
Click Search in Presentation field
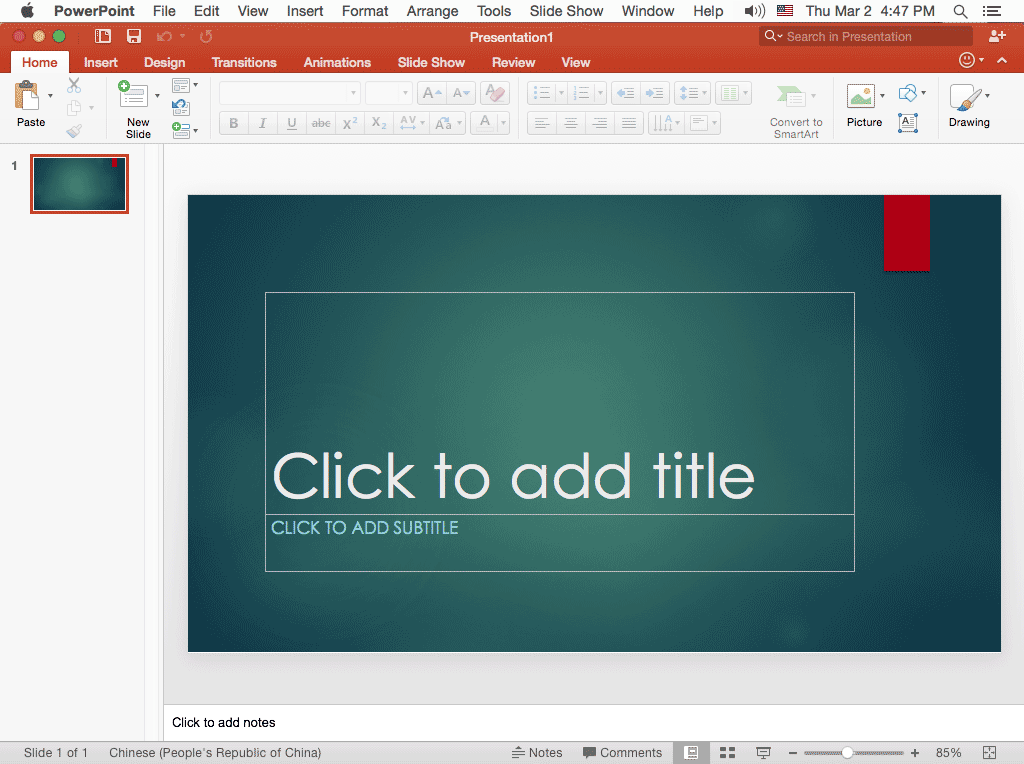tap(866, 37)
